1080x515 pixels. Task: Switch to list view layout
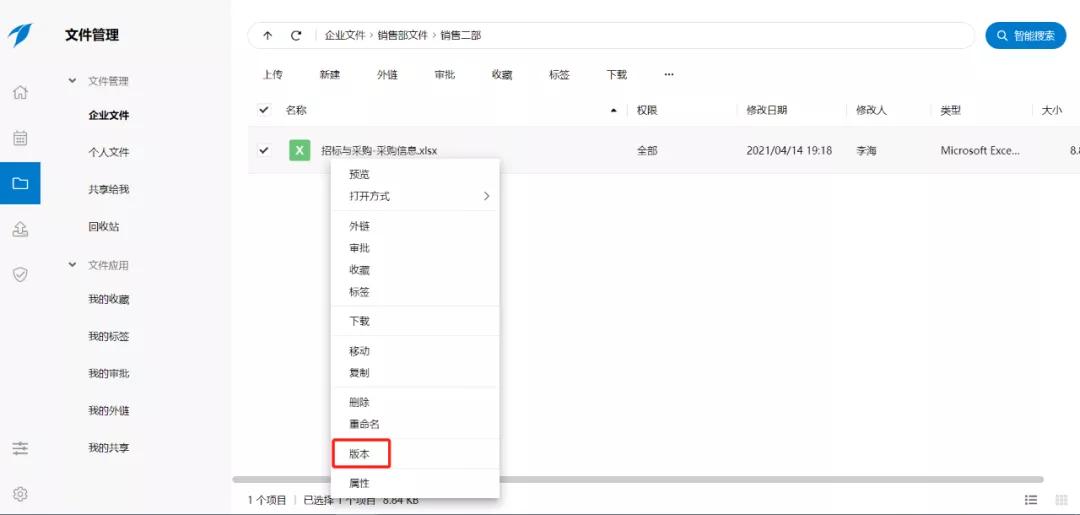coord(1031,499)
